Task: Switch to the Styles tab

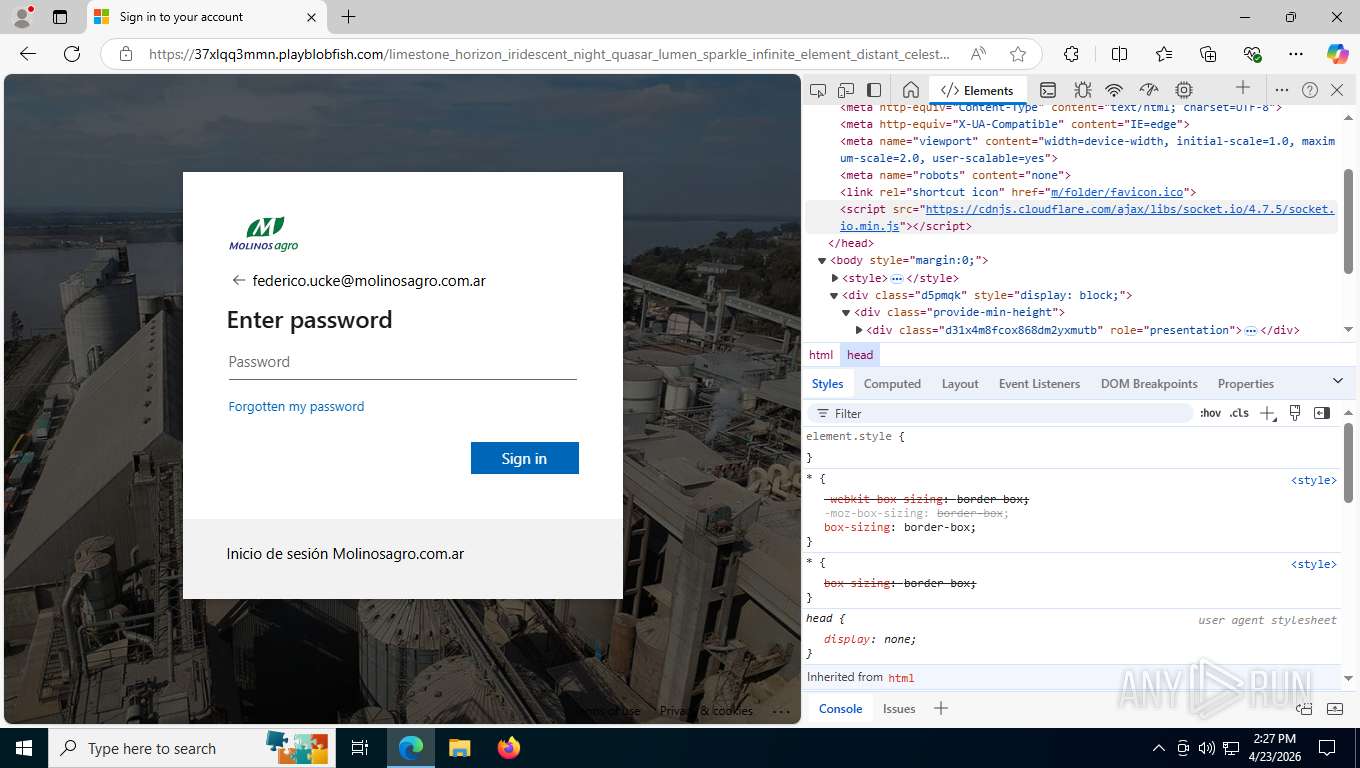Action: (x=827, y=384)
